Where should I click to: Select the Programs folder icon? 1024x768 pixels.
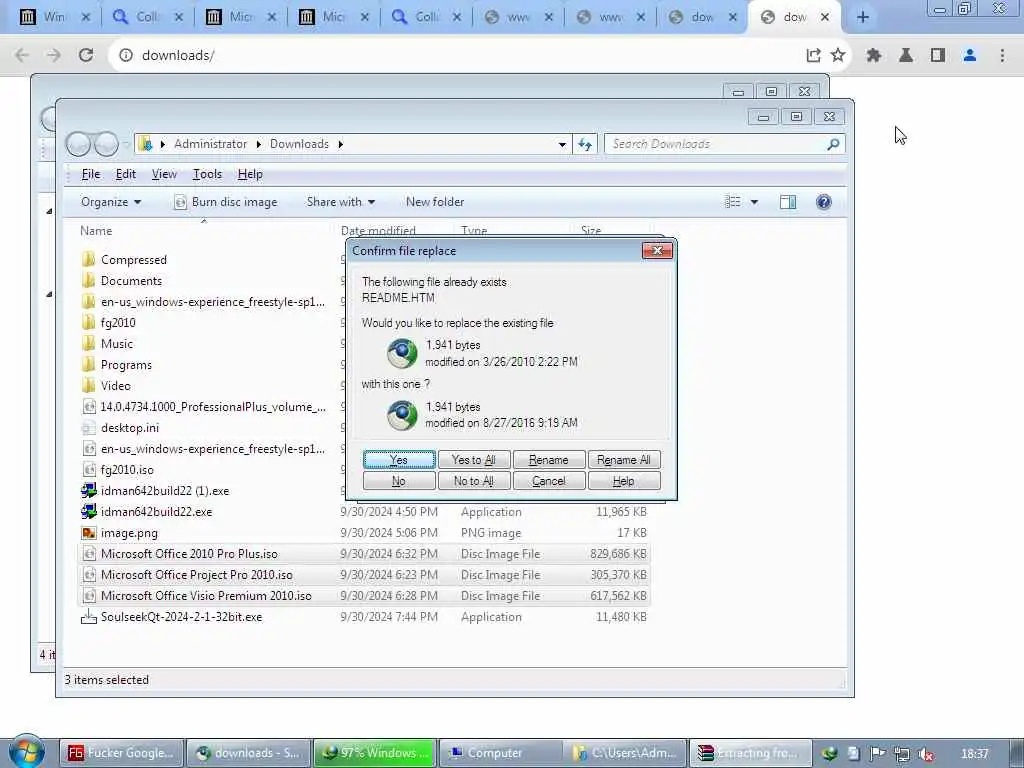[89, 364]
